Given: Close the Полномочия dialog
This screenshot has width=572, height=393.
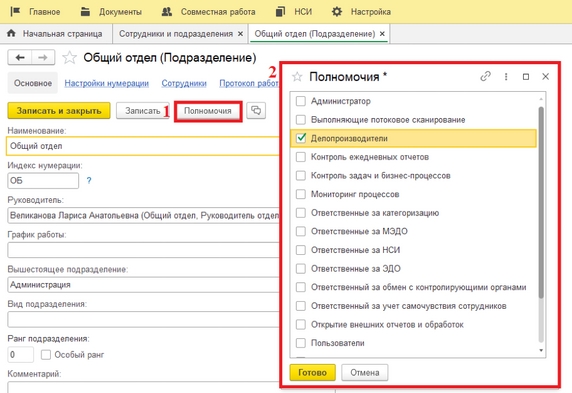Looking at the screenshot, I should (545, 76).
